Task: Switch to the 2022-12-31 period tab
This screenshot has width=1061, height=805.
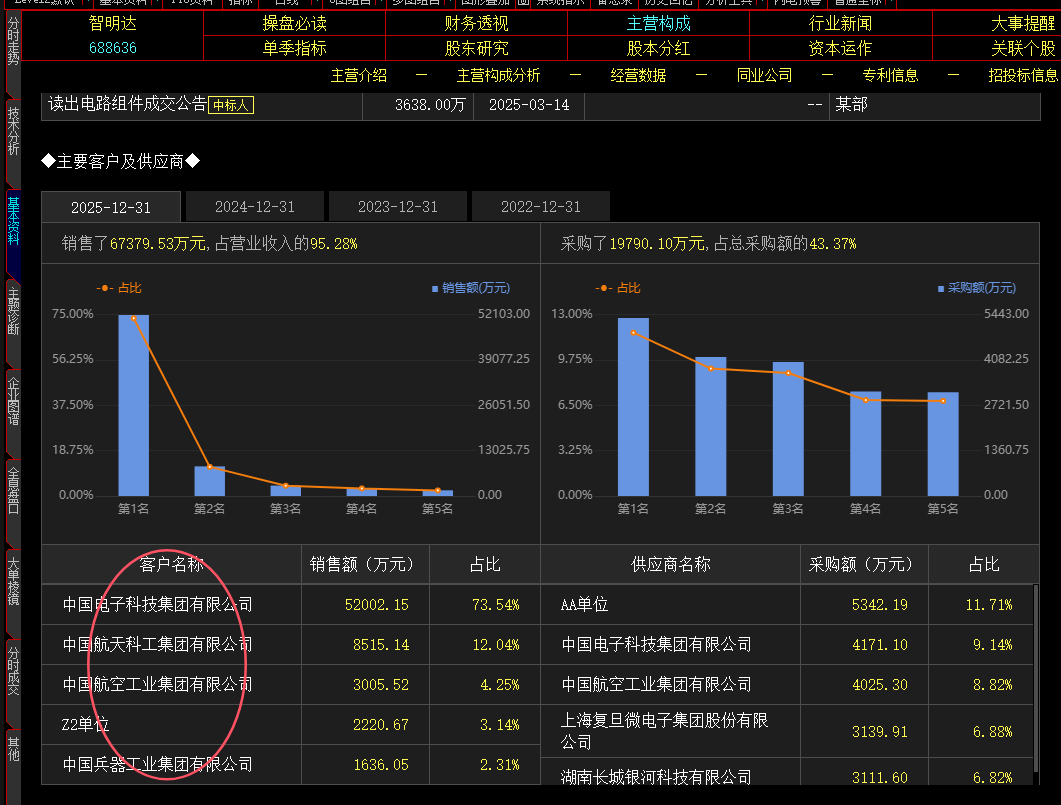Action: [x=541, y=206]
